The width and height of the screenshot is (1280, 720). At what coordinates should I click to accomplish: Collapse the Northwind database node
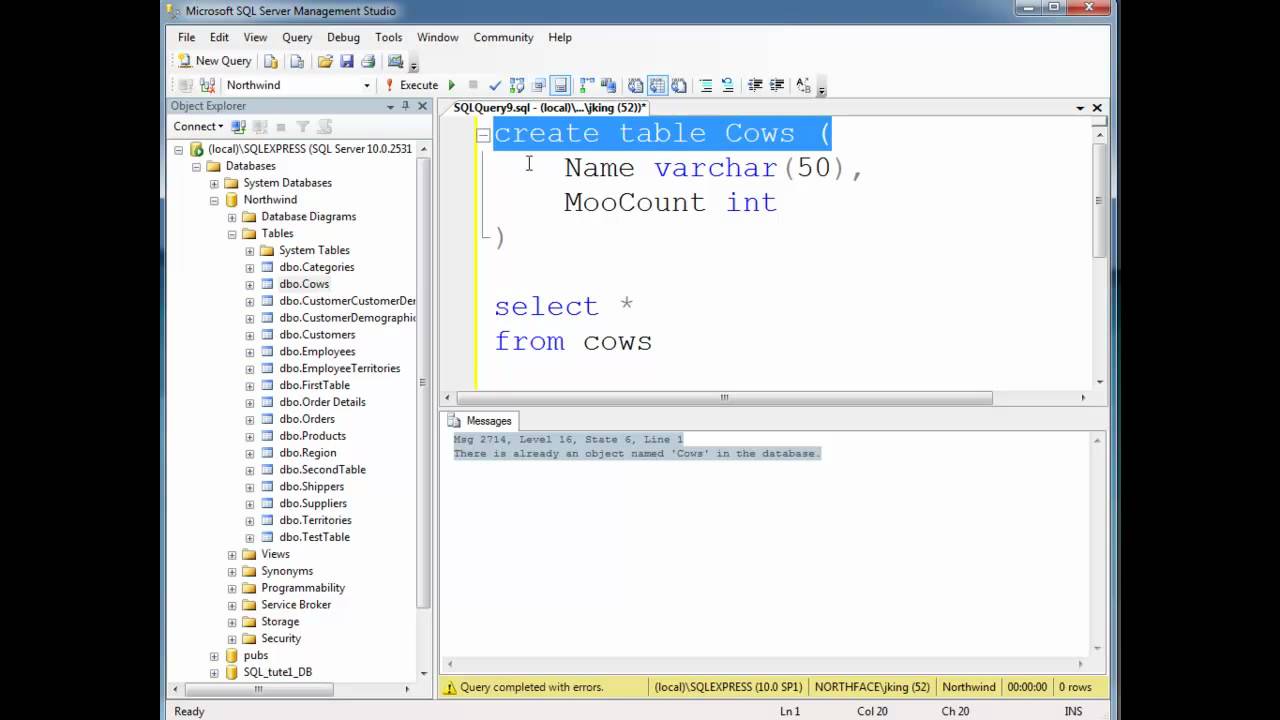[x=214, y=200]
